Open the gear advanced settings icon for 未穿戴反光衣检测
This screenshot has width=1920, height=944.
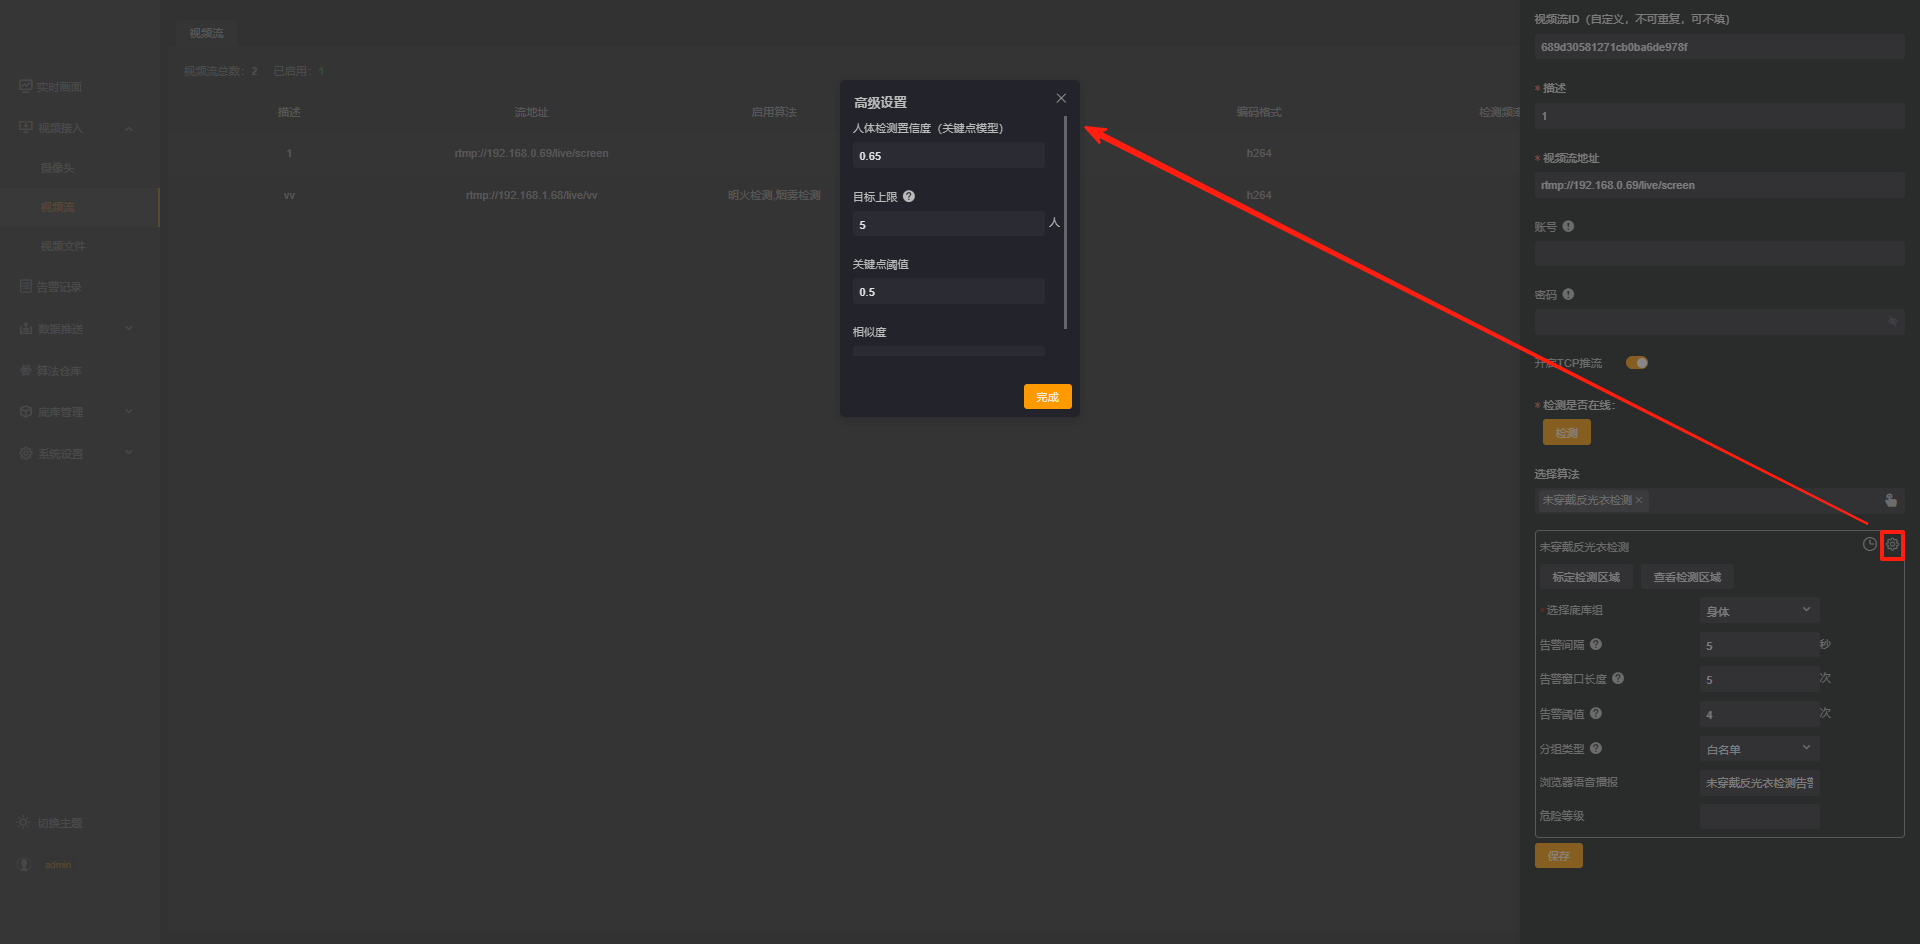click(1892, 544)
